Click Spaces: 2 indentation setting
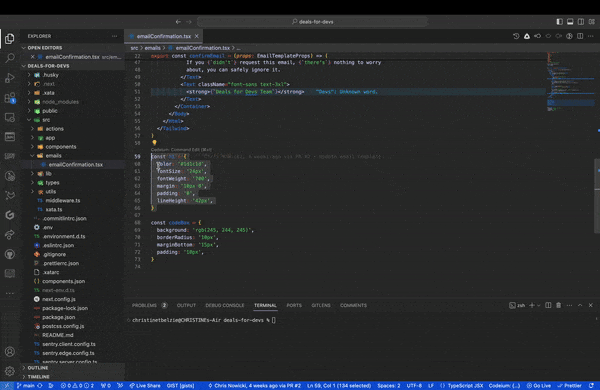Image resolution: width=600 pixels, height=390 pixels. click(388, 385)
